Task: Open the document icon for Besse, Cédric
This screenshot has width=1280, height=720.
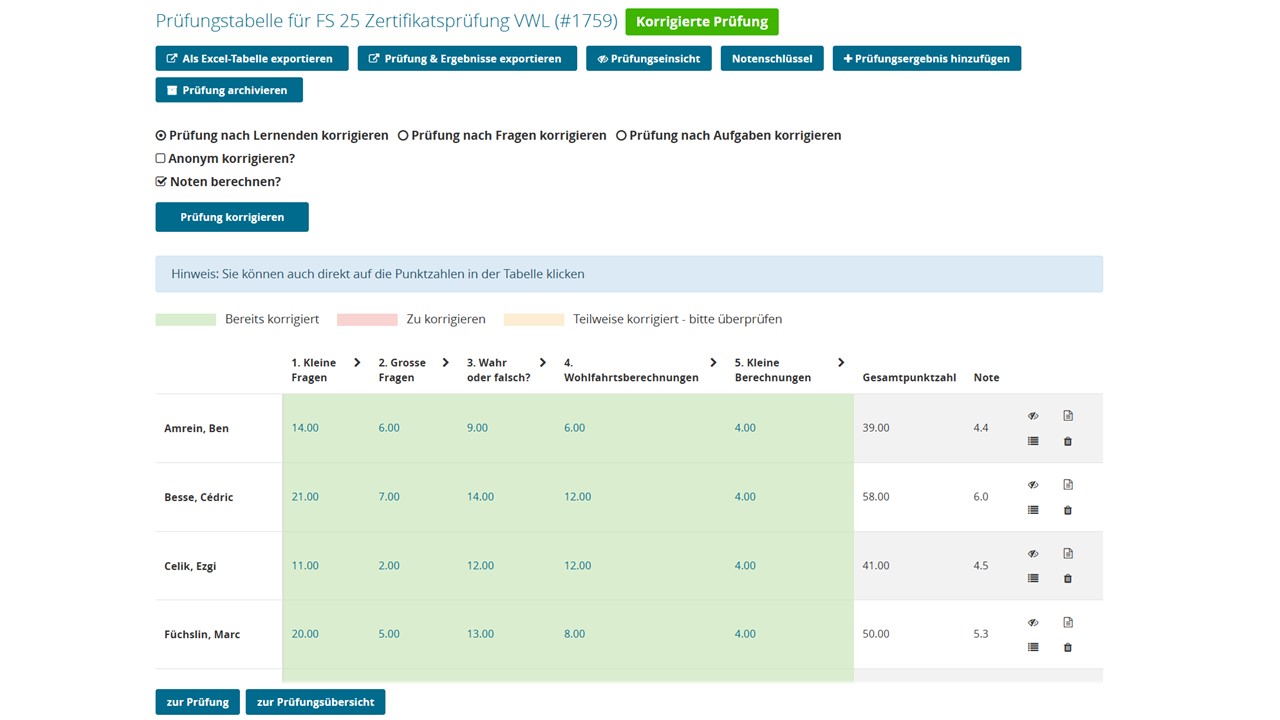Action: point(1068,484)
